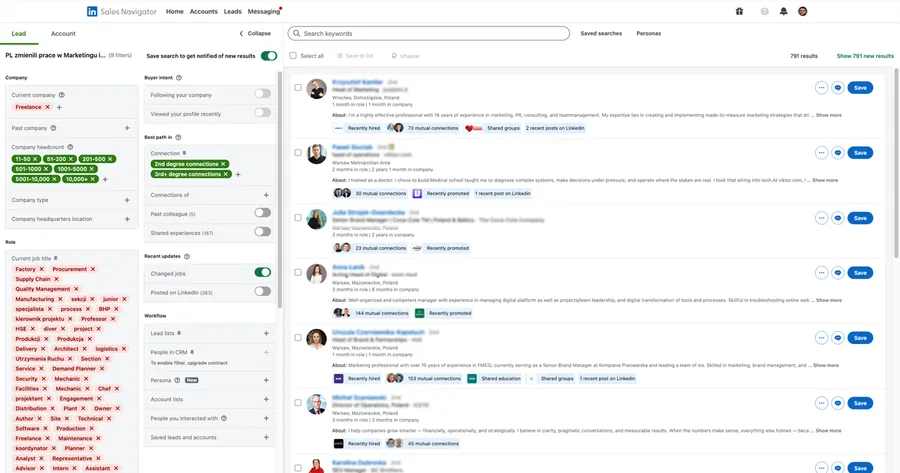Show more of first lead's About
This screenshot has height=473, width=900.
[x=828, y=115]
